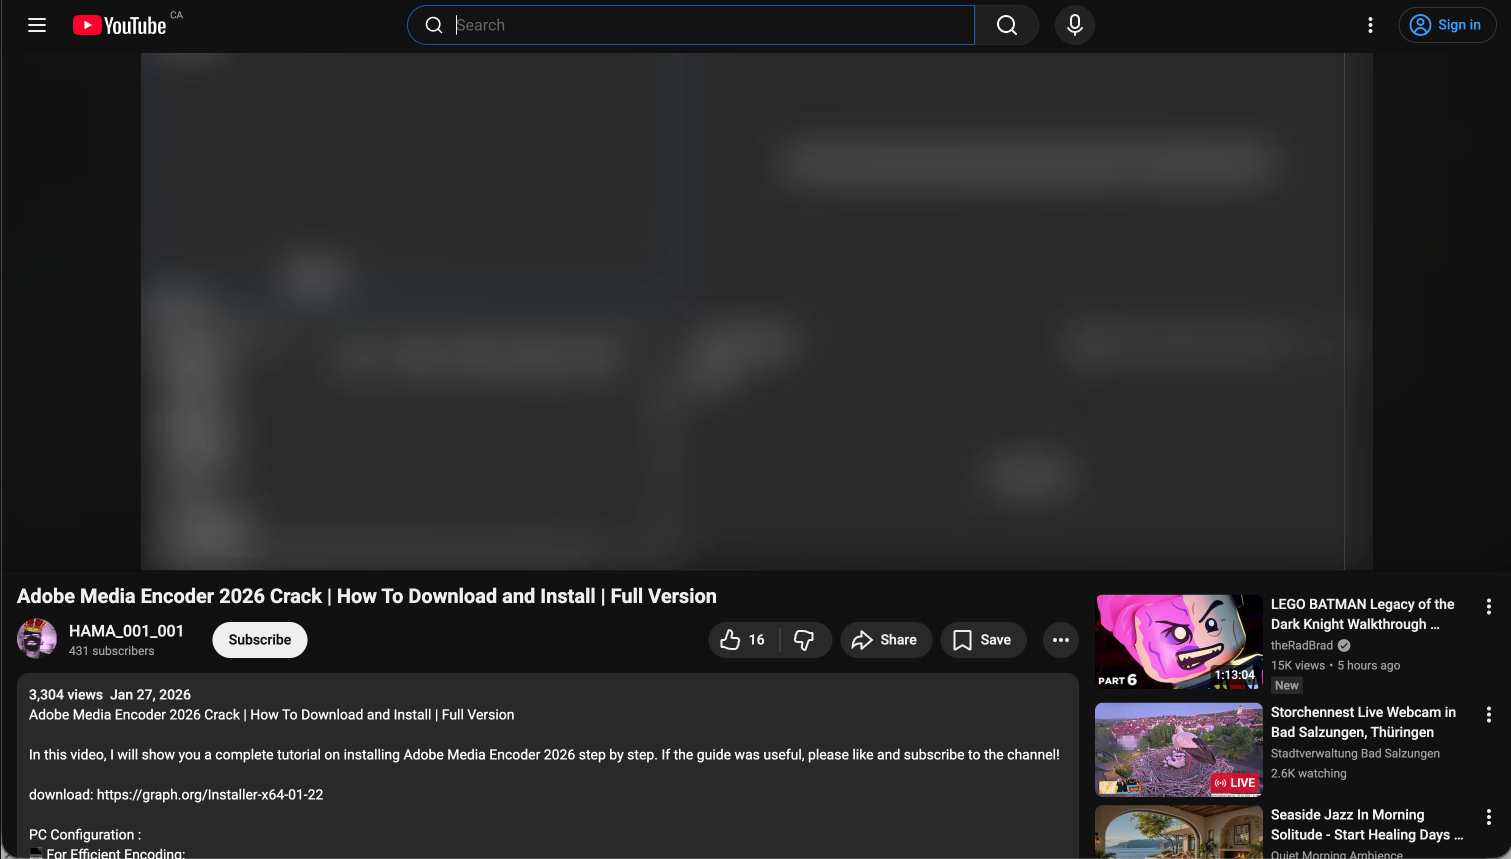Start voice search with microphone
Viewport: 1511px width, 859px height.
(1075, 25)
